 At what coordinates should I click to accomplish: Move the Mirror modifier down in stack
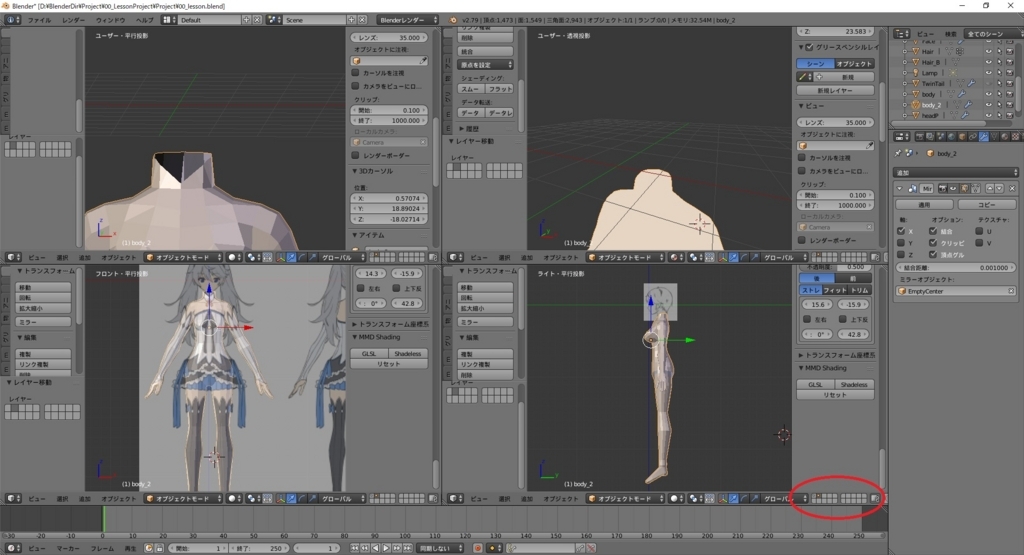[x=999, y=189]
